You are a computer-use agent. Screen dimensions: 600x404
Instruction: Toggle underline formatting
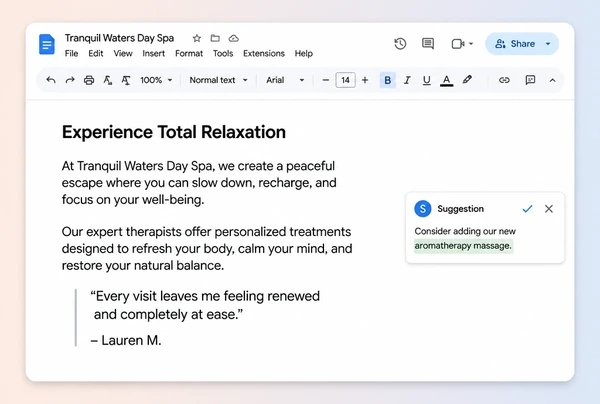427,80
